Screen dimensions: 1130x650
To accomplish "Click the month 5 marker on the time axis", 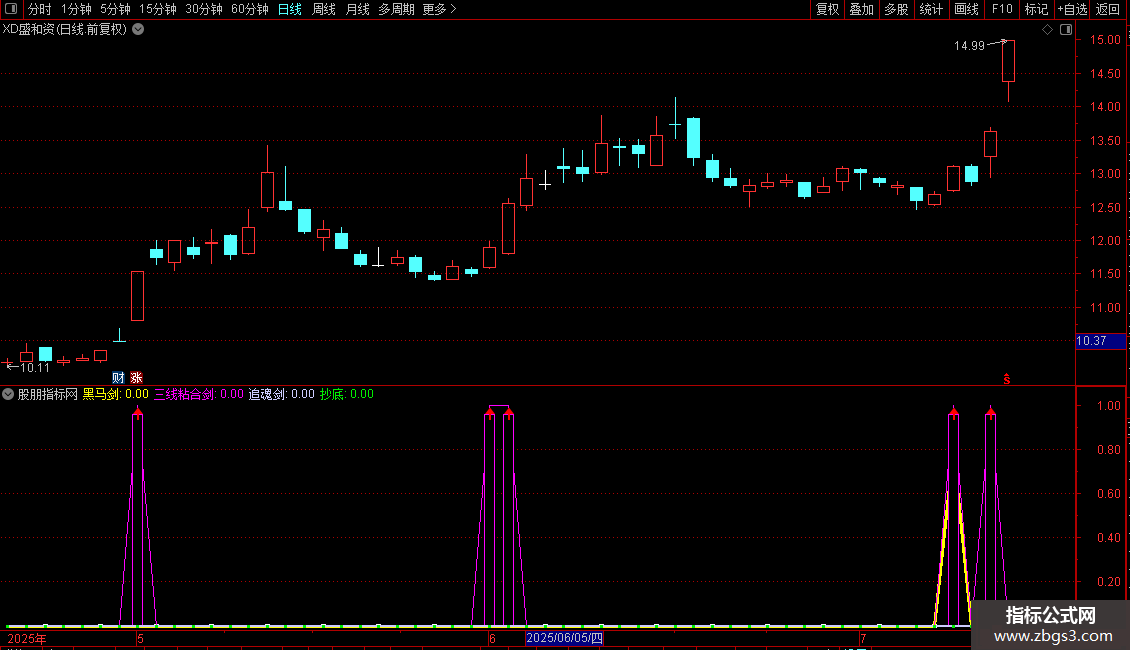I will (141, 638).
